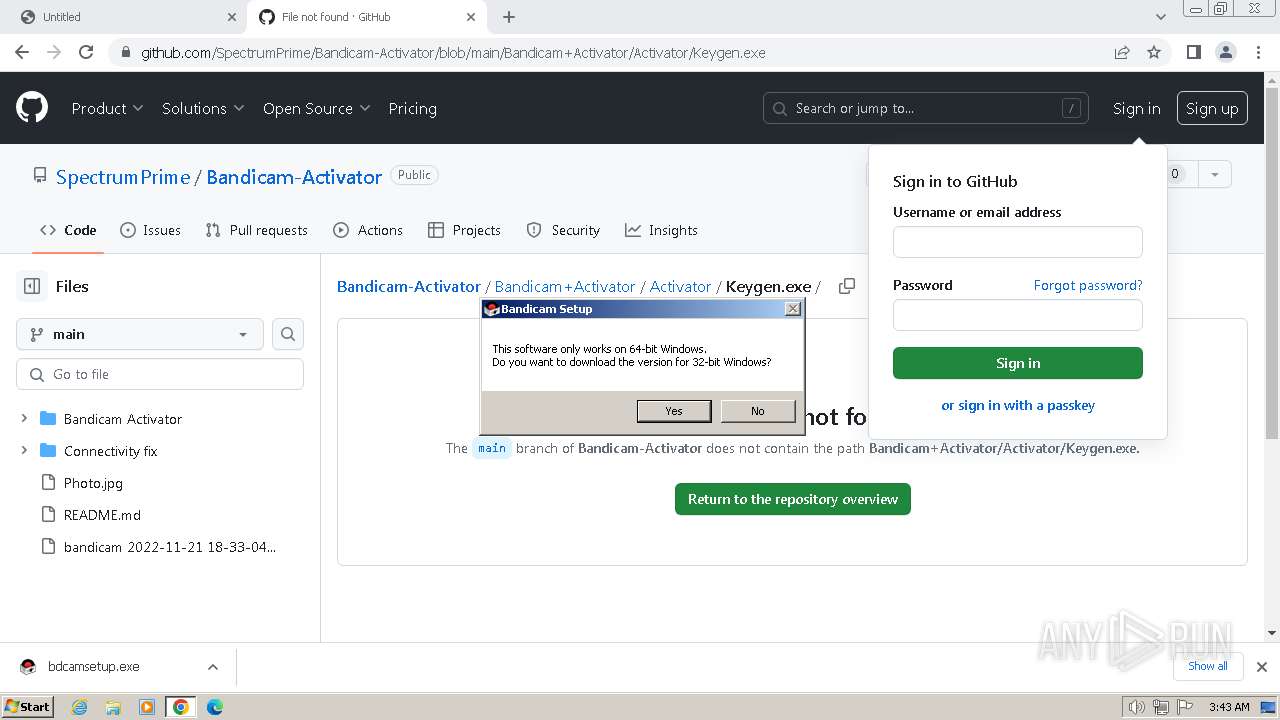Open the repository star dropdown arrow

[1214, 174]
